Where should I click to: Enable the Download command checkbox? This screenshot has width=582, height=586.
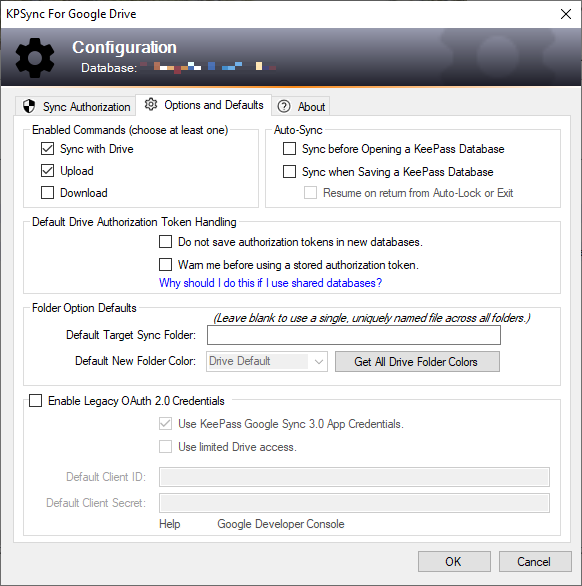(x=47, y=193)
